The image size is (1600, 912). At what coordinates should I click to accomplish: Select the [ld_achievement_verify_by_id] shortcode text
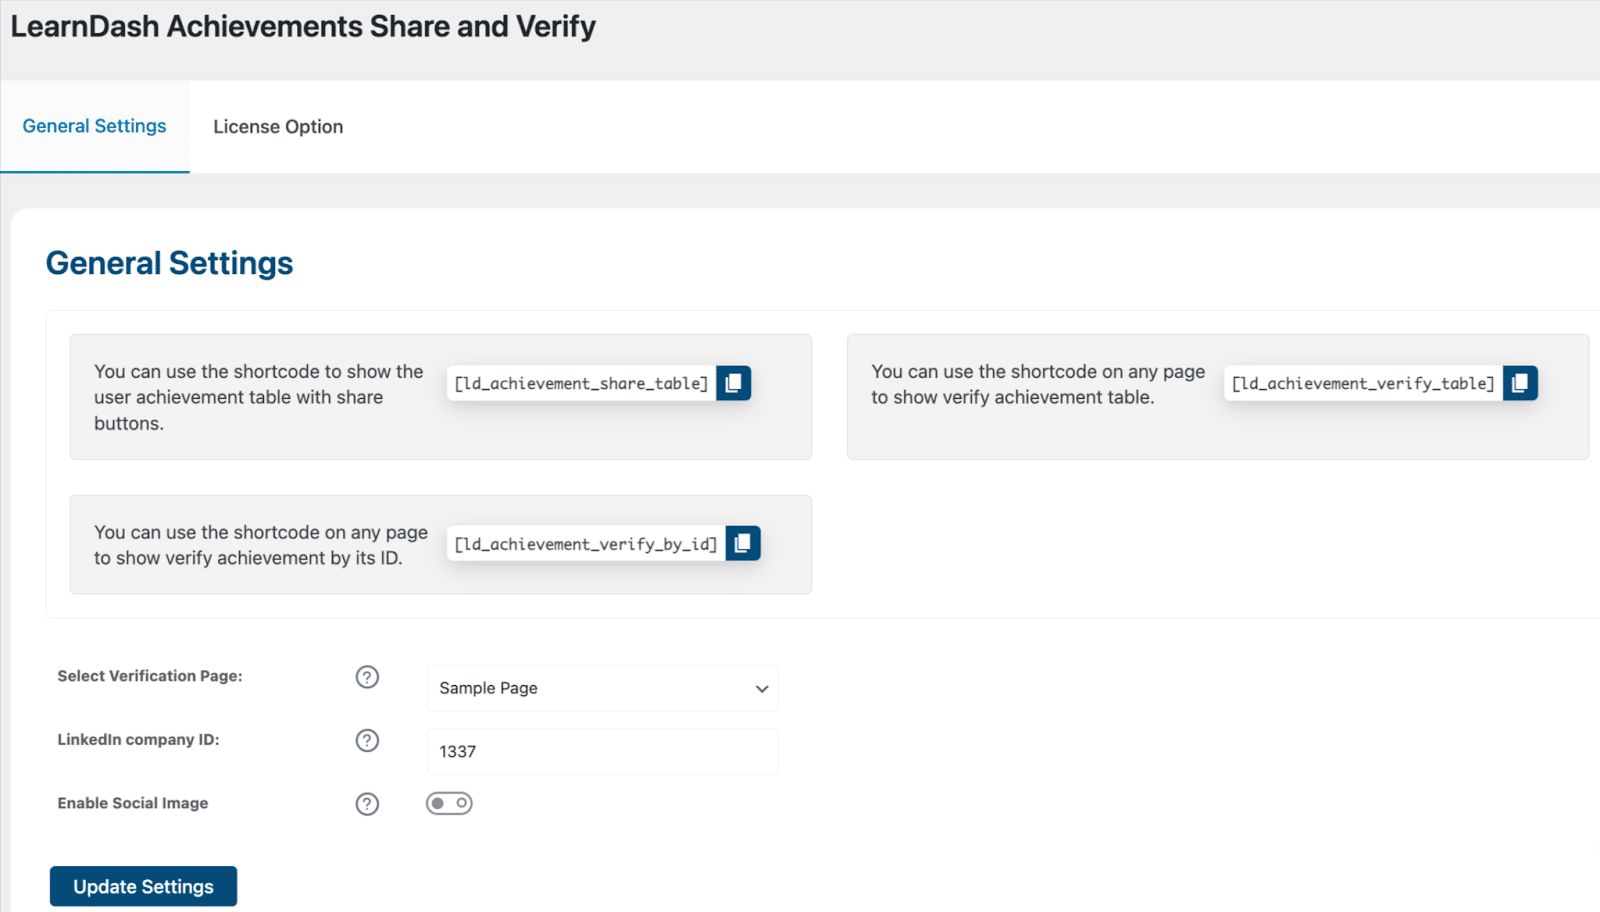point(586,544)
